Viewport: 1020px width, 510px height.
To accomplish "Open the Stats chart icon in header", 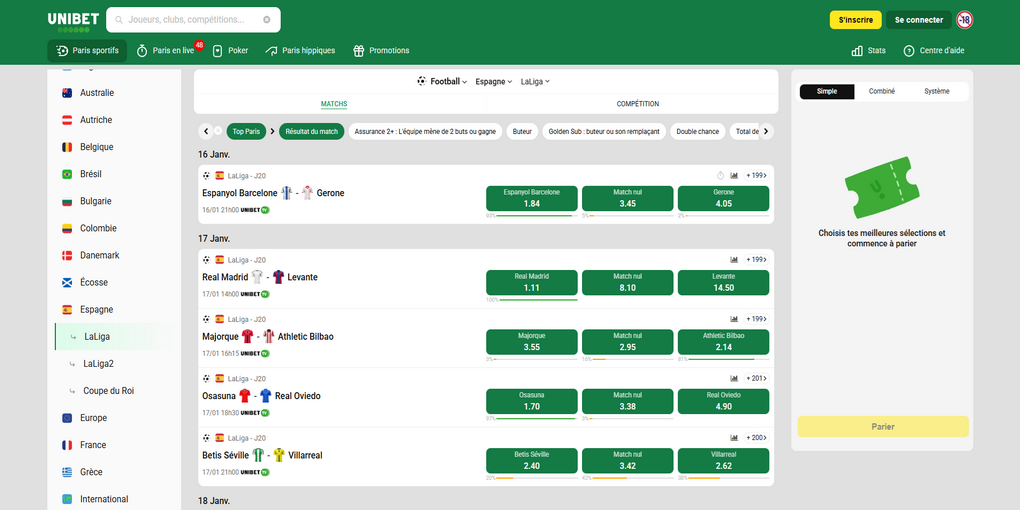I will pyautogui.click(x=857, y=51).
